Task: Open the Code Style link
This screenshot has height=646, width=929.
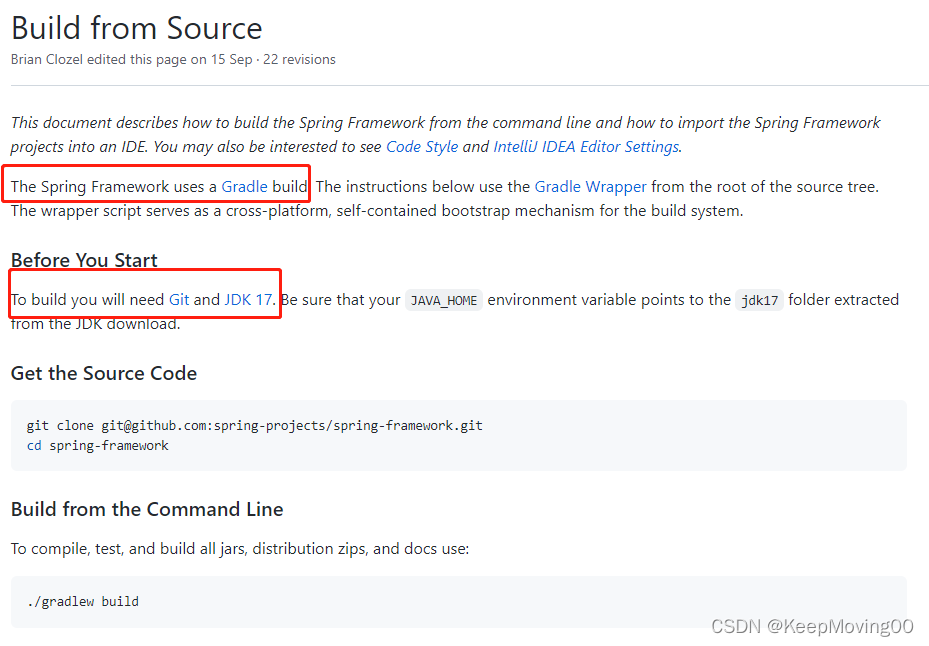Action: click(x=422, y=146)
